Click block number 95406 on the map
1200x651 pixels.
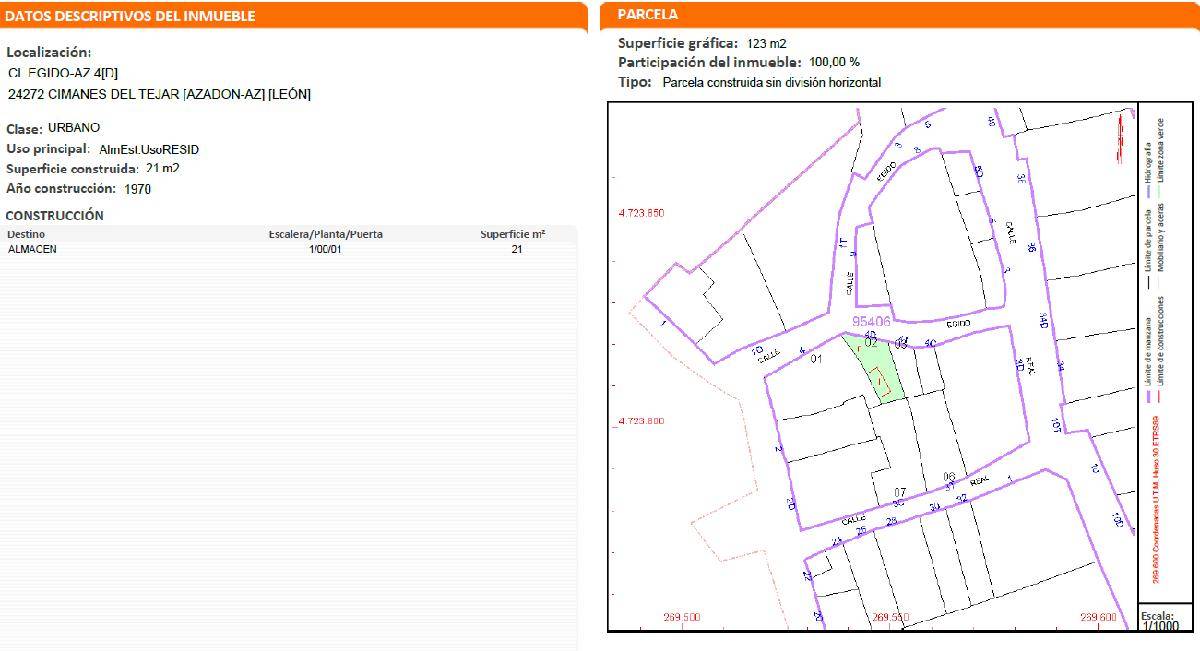870,322
